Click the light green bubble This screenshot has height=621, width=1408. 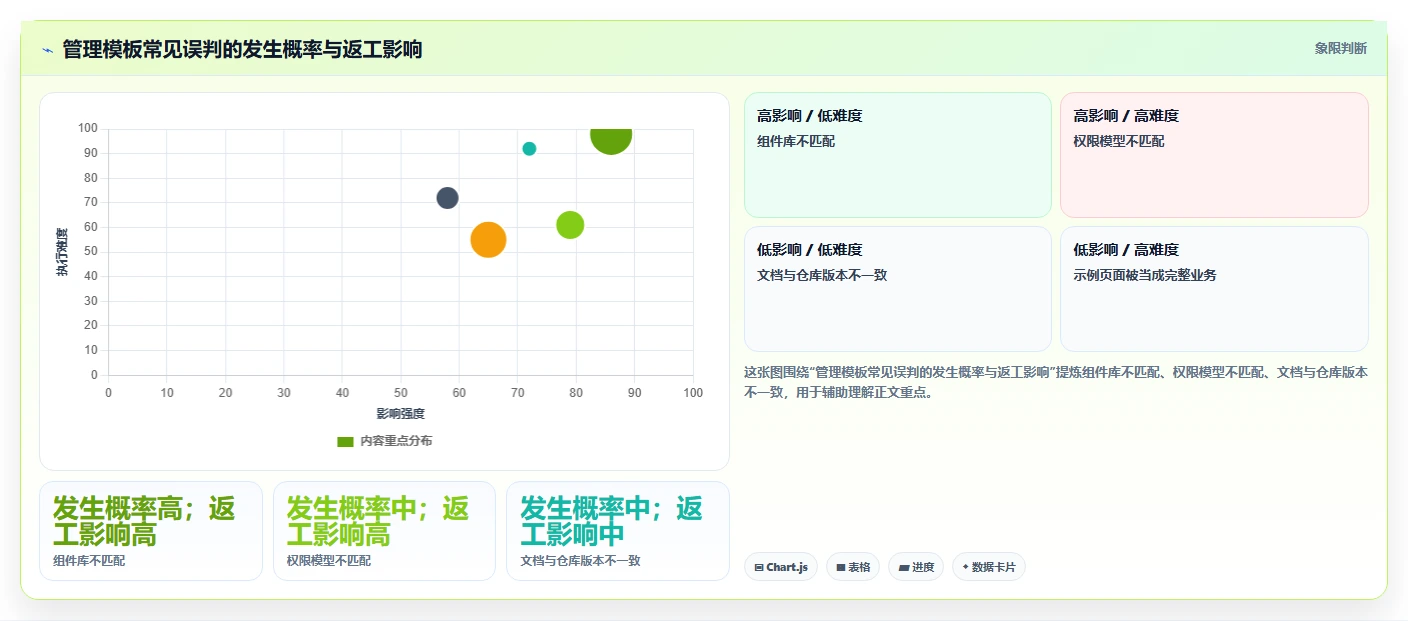pos(570,225)
